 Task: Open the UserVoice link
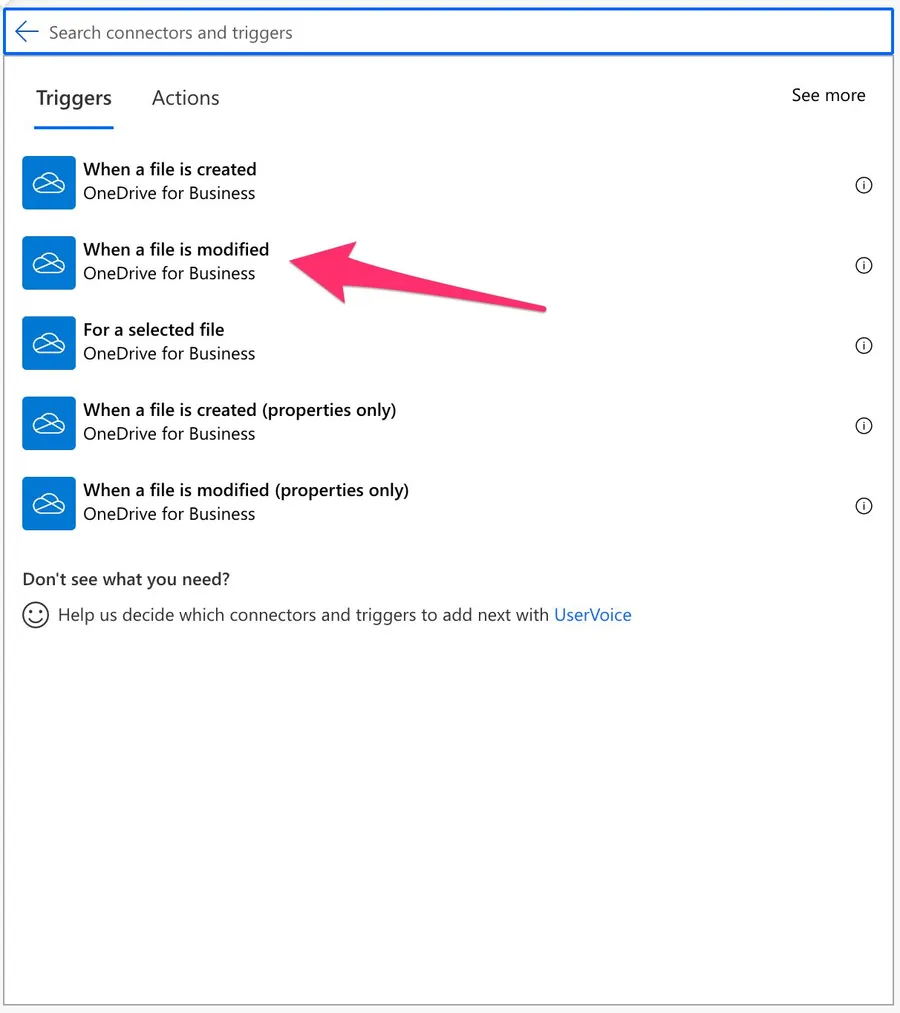(x=592, y=615)
